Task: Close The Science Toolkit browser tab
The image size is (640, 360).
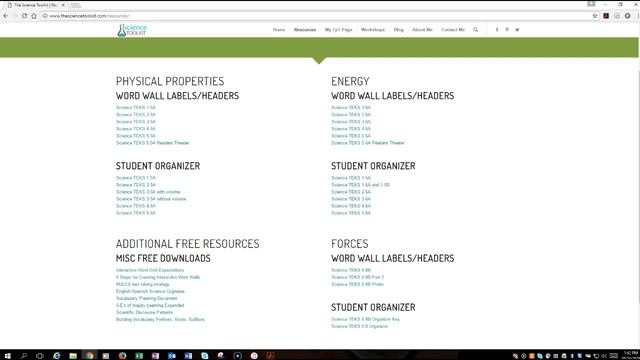Action: click(63, 5)
